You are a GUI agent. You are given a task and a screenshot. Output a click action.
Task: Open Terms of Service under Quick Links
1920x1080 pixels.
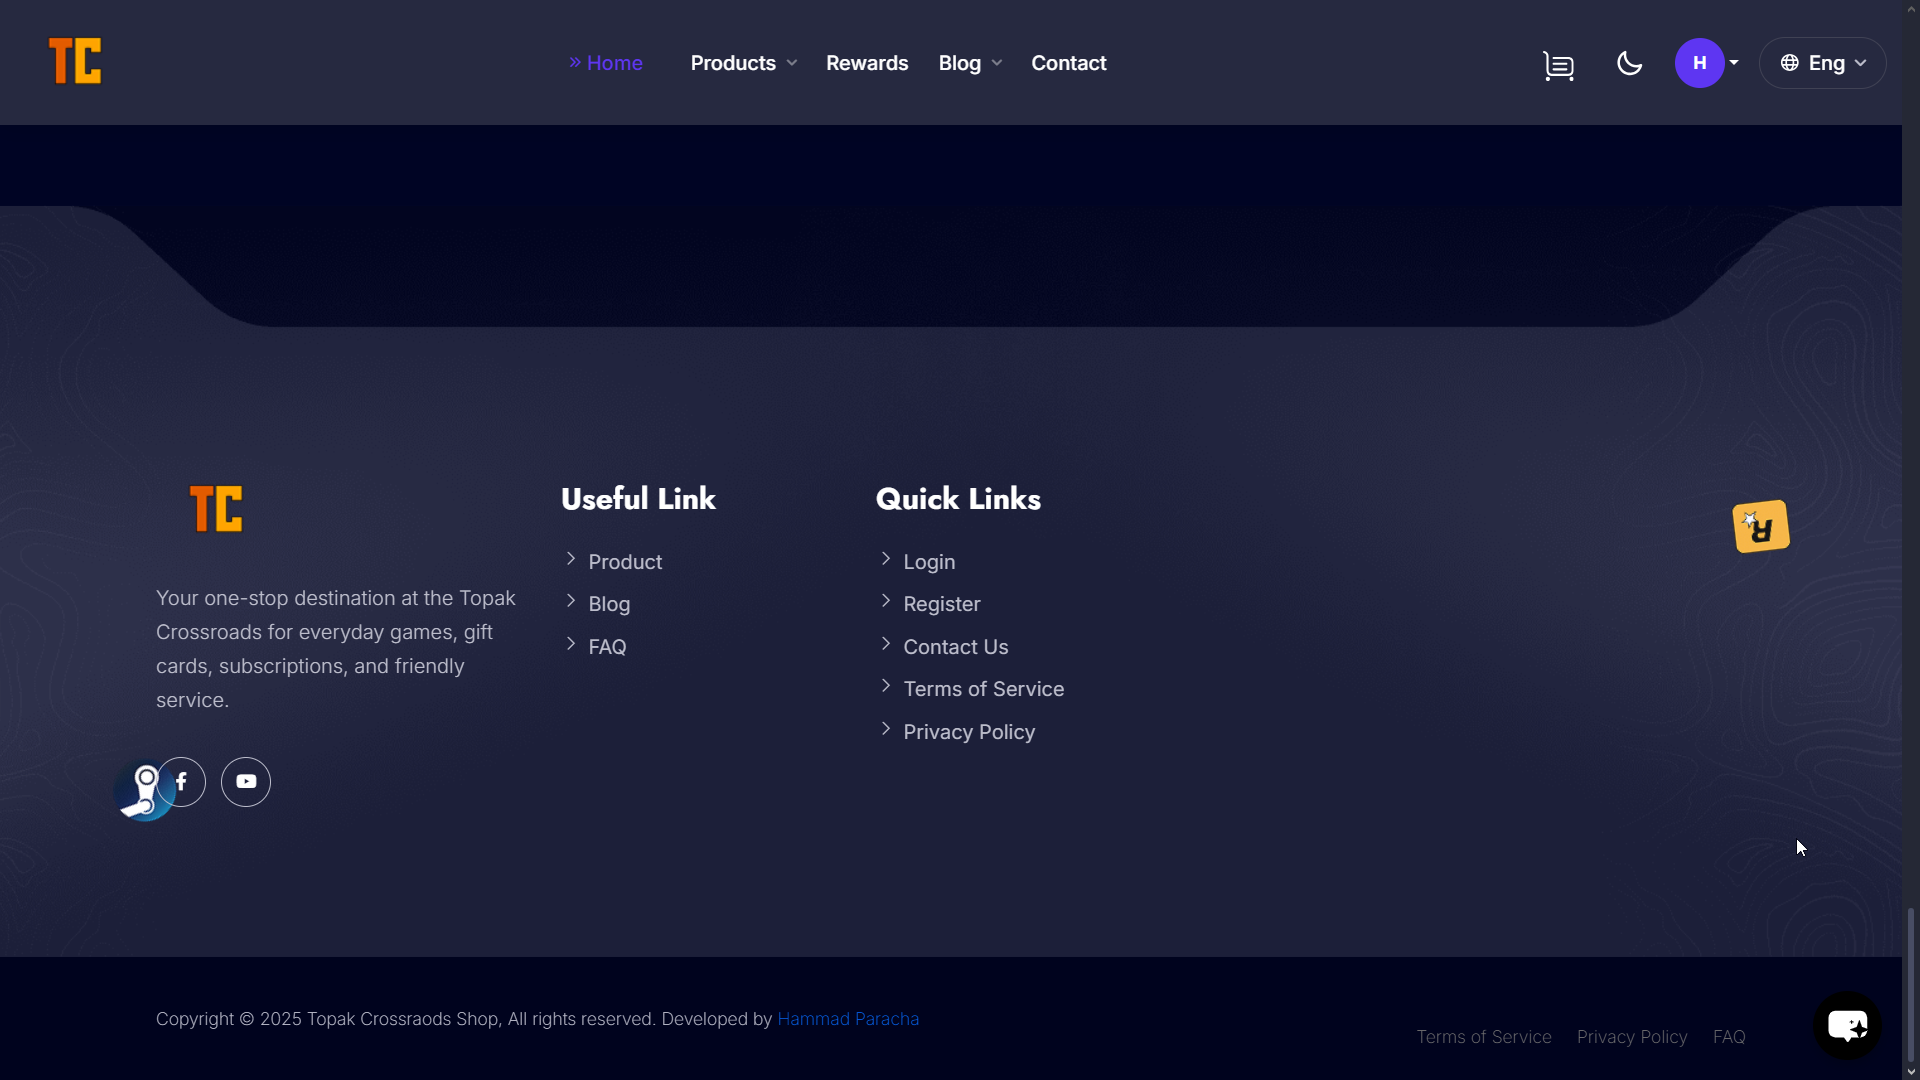[983, 689]
